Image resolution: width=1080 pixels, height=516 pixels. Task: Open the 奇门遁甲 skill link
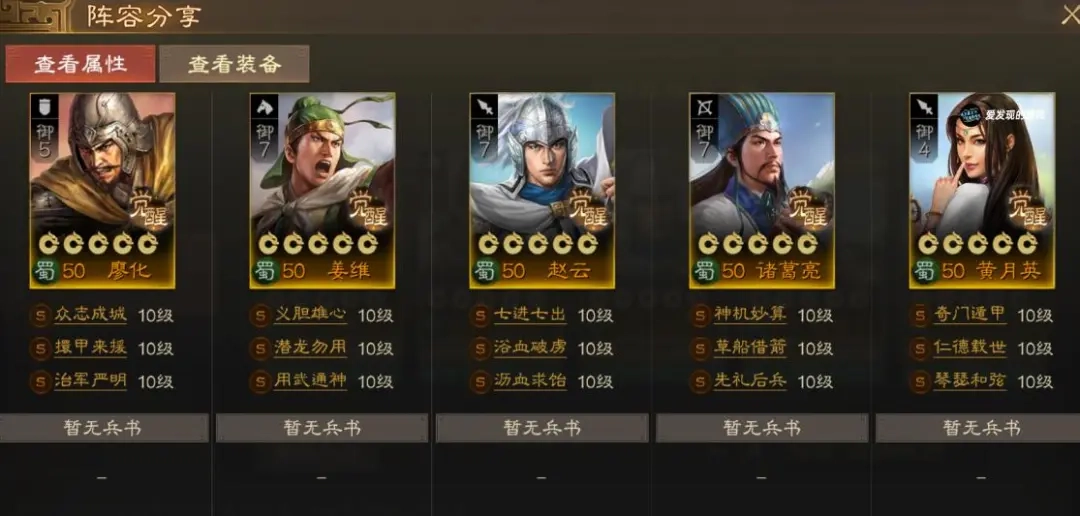click(x=969, y=315)
